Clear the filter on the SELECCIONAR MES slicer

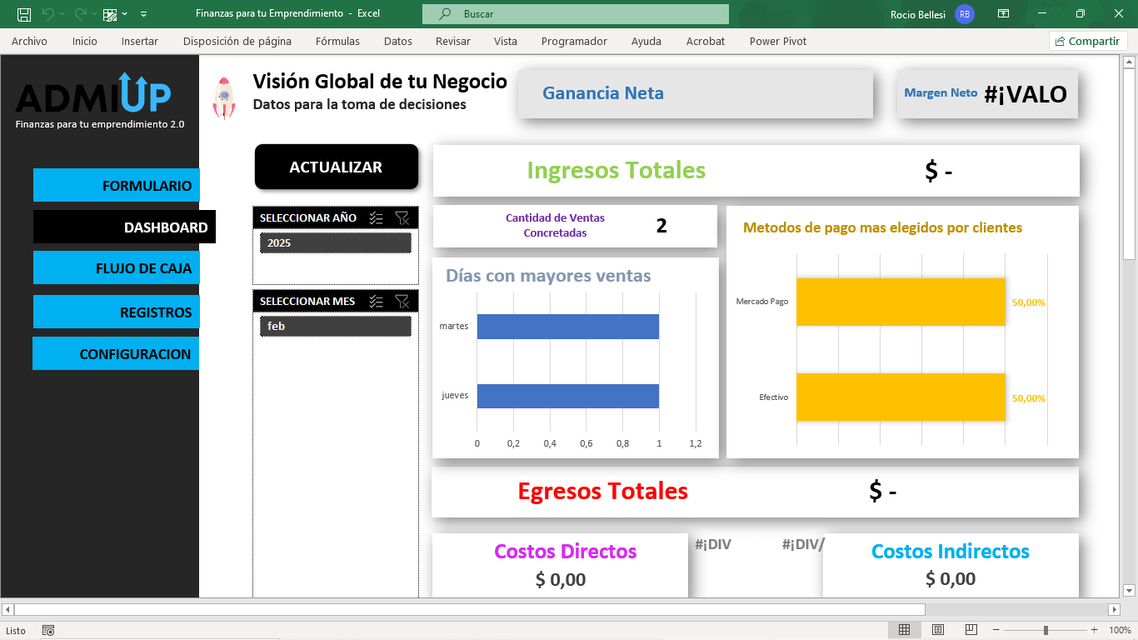click(402, 301)
